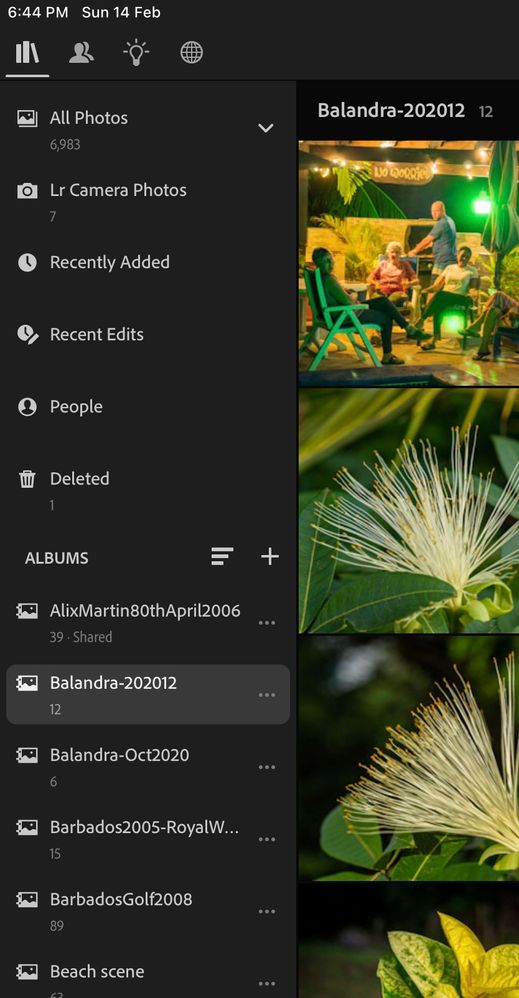
Task: Select Recently Added
Action: tap(148, 262)
